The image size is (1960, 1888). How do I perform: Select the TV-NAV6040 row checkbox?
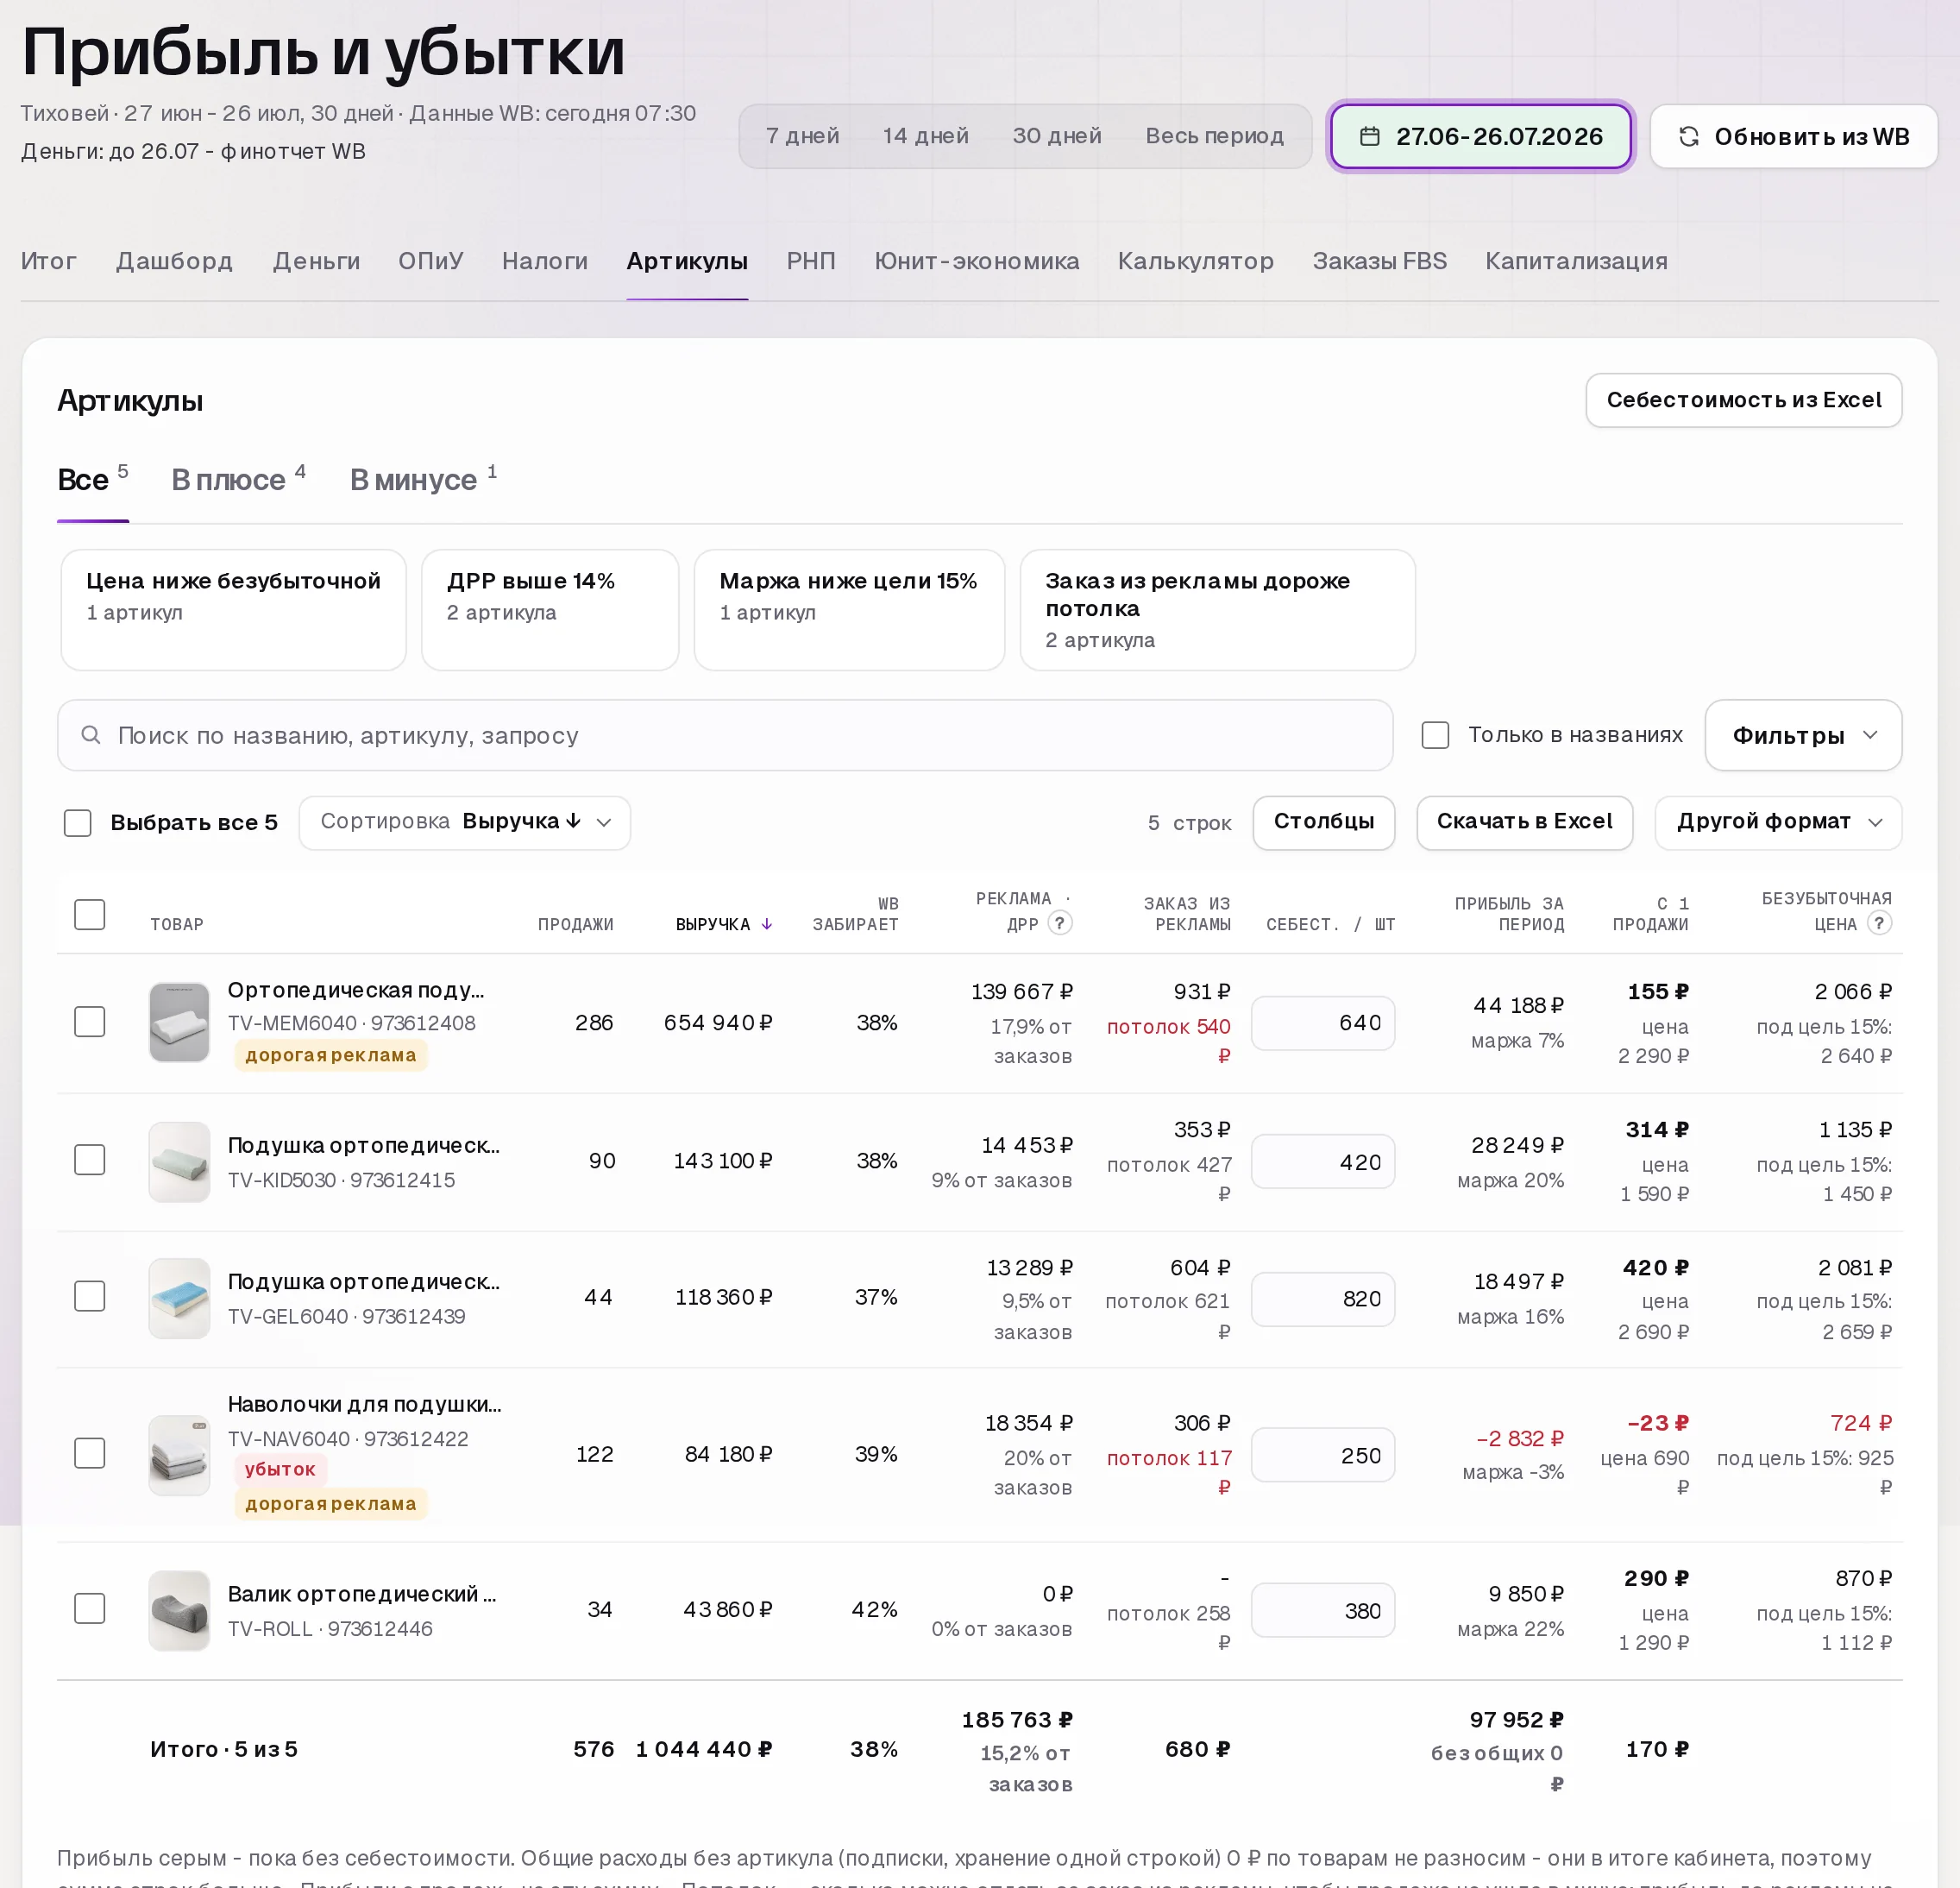(90, 1453)
